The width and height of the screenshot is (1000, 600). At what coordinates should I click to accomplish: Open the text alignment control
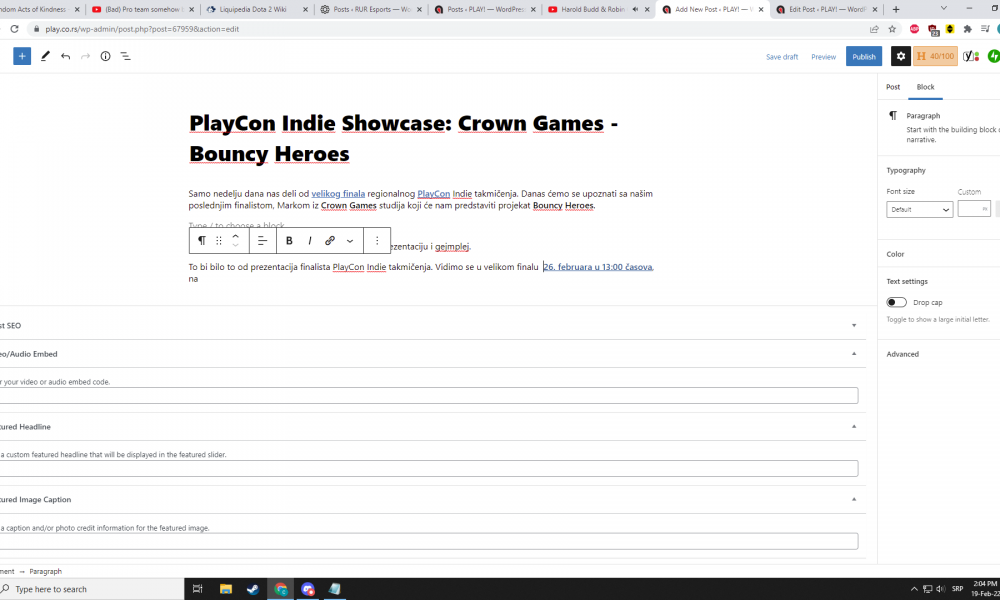pos(261,240)
